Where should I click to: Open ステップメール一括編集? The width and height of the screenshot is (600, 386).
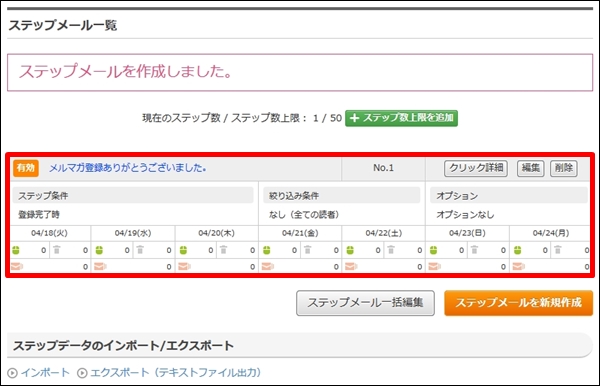[x=365, y=303]
